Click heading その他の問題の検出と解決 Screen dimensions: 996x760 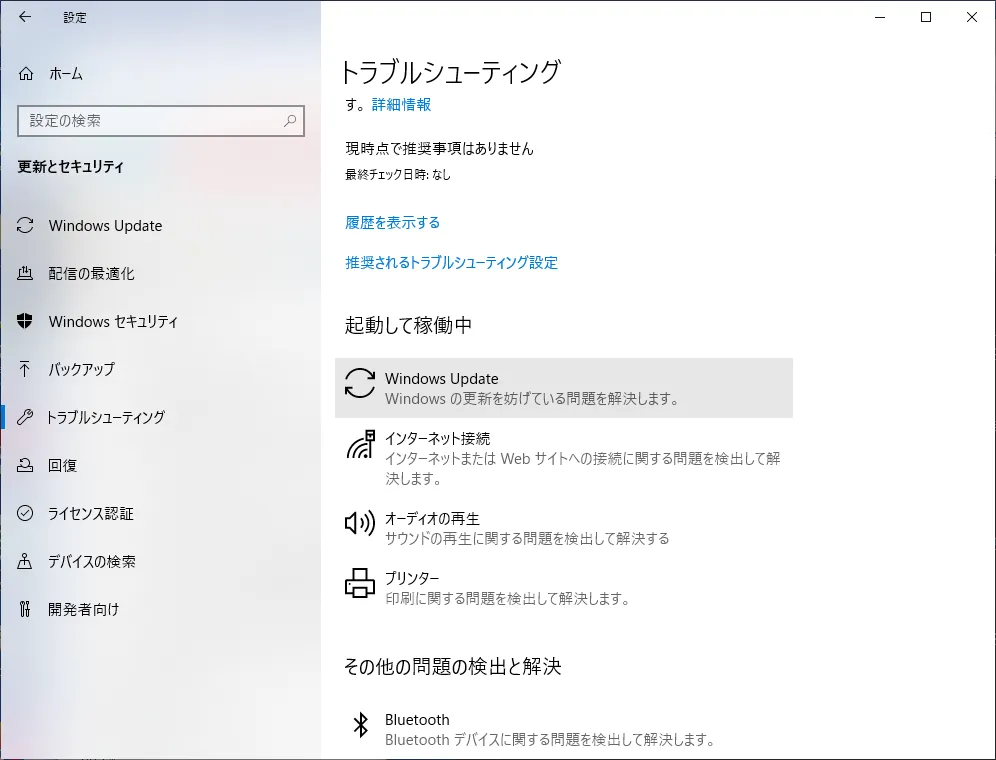coord(452,666)
